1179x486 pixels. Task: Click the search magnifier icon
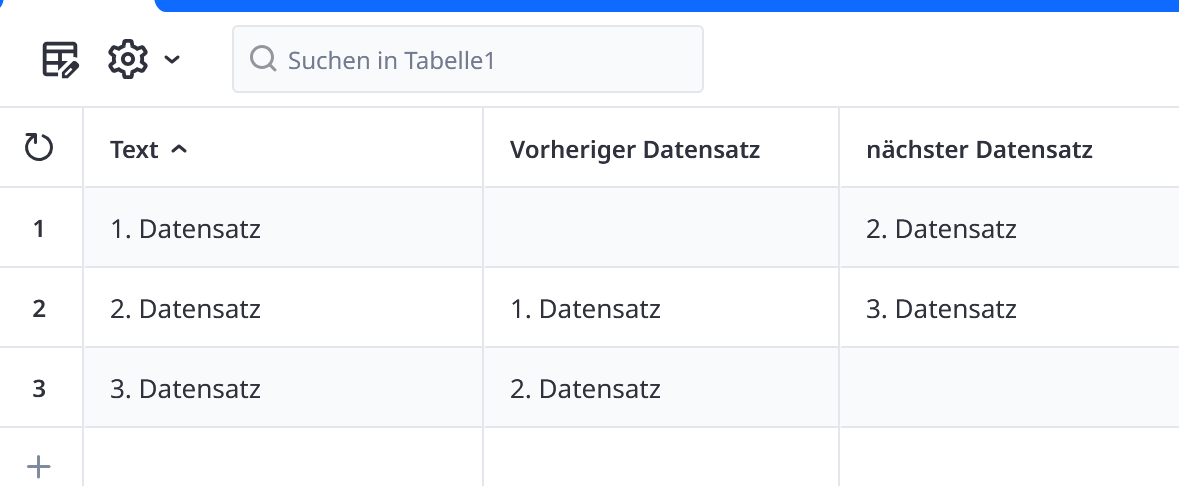(x=263, y=60)
